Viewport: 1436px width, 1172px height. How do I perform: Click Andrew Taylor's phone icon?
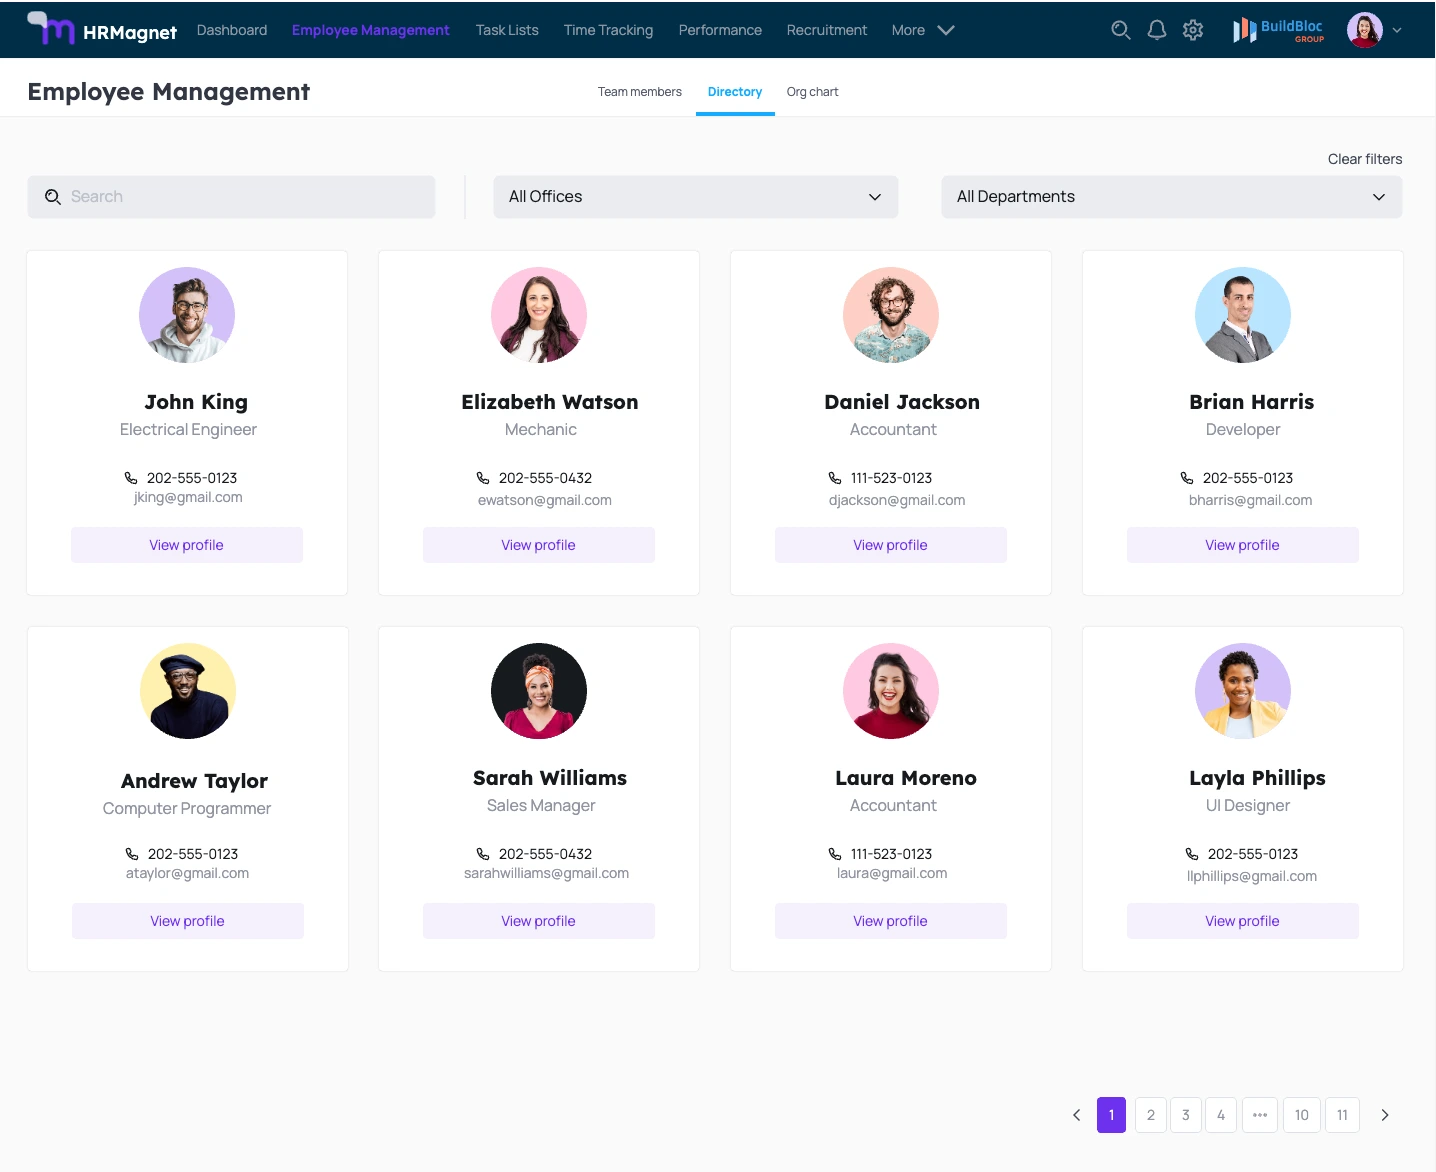click(132, 854)
